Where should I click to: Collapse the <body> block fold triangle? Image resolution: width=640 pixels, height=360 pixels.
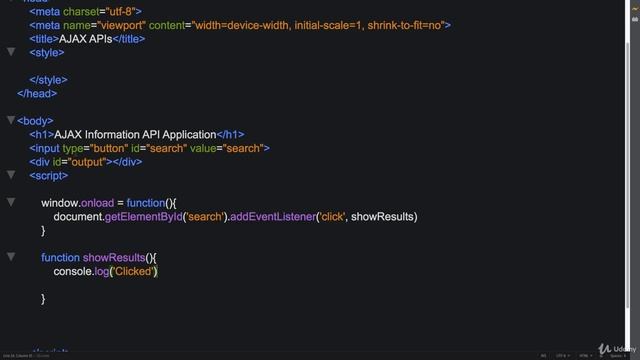11,120
